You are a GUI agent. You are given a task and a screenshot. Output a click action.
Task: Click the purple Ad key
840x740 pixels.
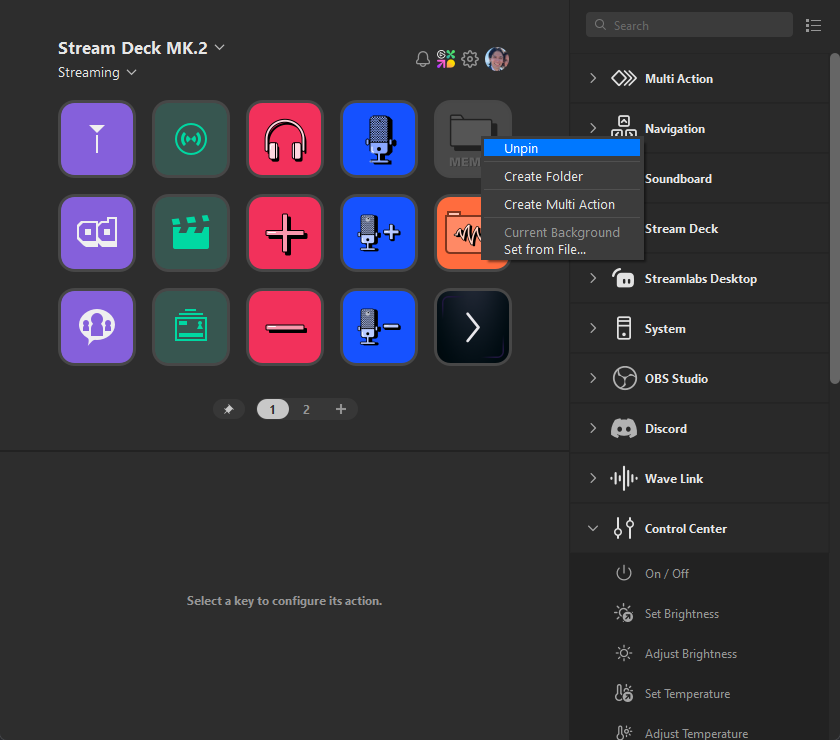click(97, 233)
